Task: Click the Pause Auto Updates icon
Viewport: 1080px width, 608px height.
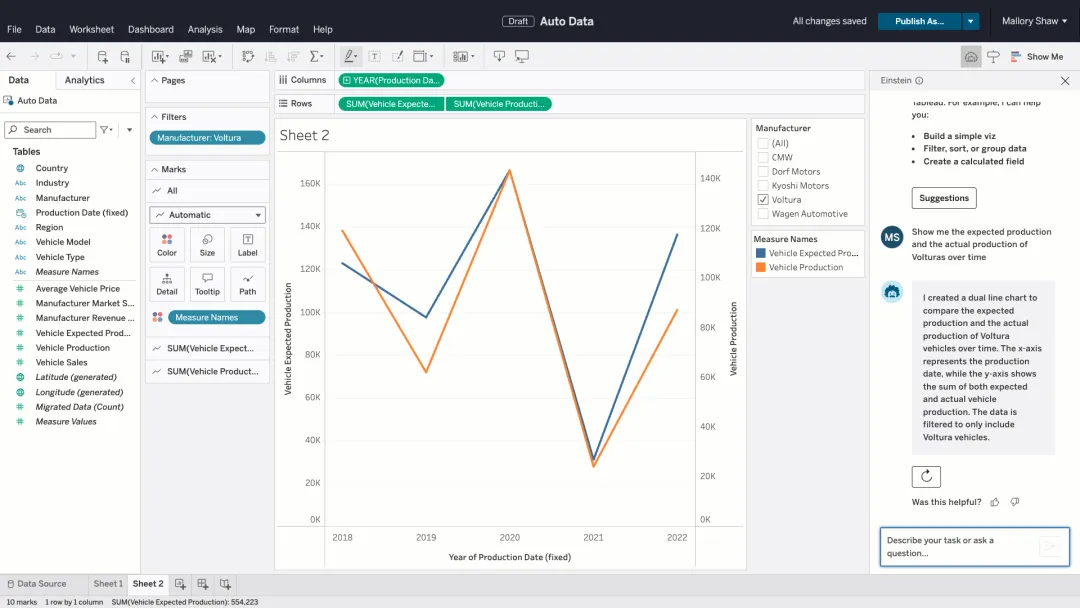Action: point(125,56)
